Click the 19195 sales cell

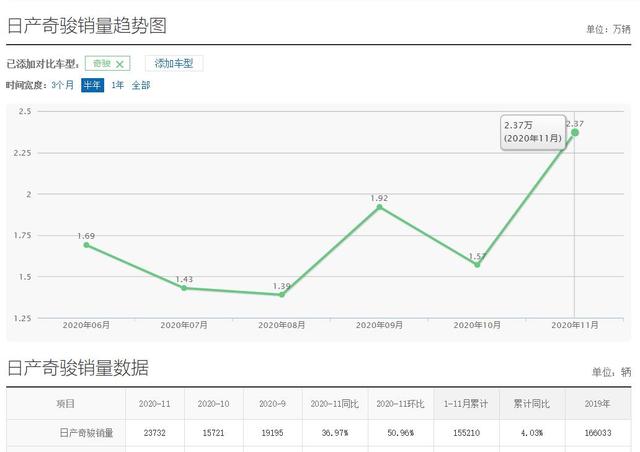pyautogui.click(x=272, y=433)
